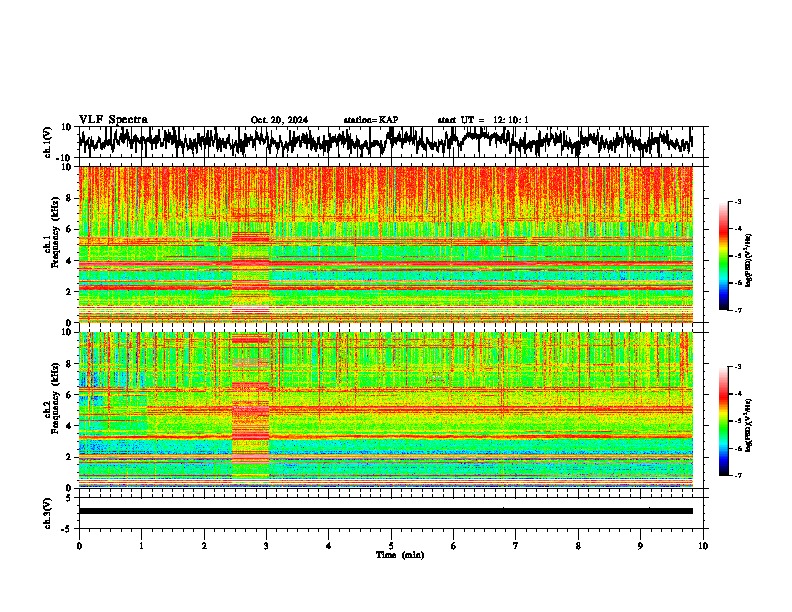The image size is (792, 612).
Task: Click the "-3" label on ch.2 color bar
Action: (737, 367)
